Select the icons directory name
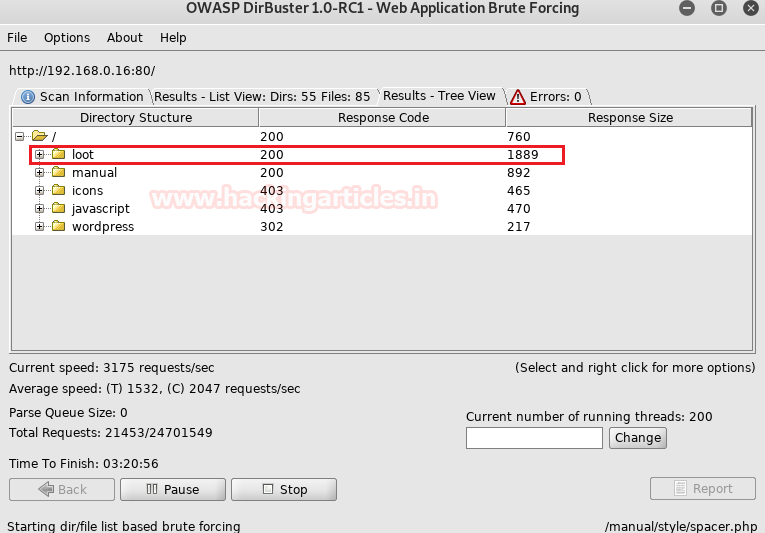The height and width of the screenshot is (533, 765). [88, 191]
